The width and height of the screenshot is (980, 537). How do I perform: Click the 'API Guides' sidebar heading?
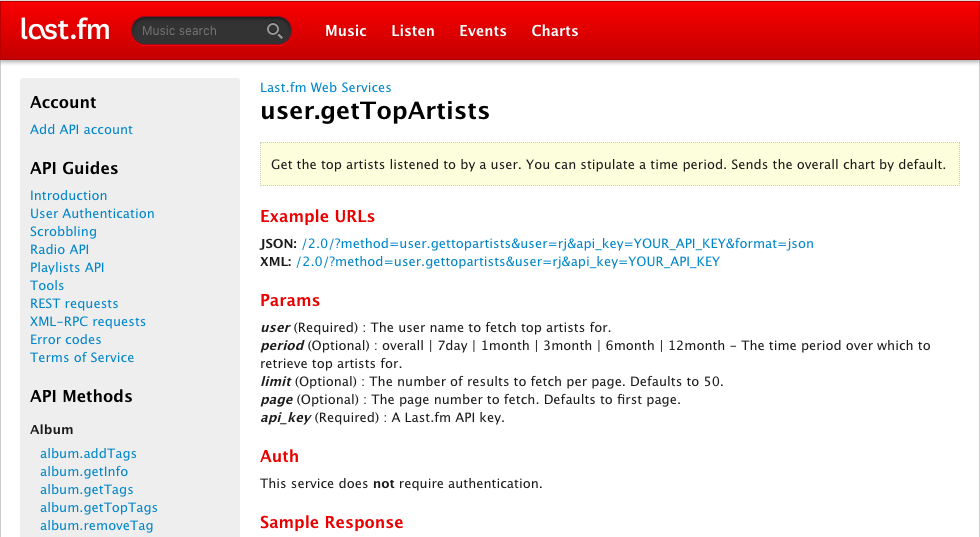[74, 168]
